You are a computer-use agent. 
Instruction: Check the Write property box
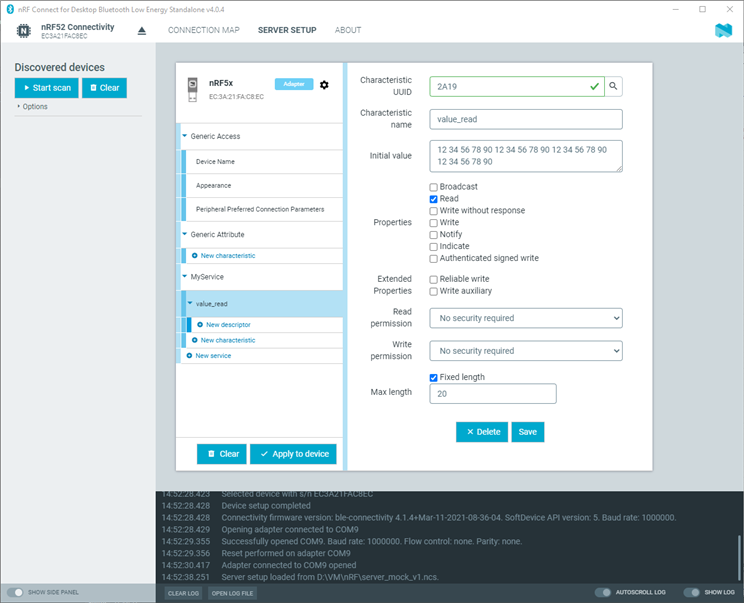pos(433,223)
